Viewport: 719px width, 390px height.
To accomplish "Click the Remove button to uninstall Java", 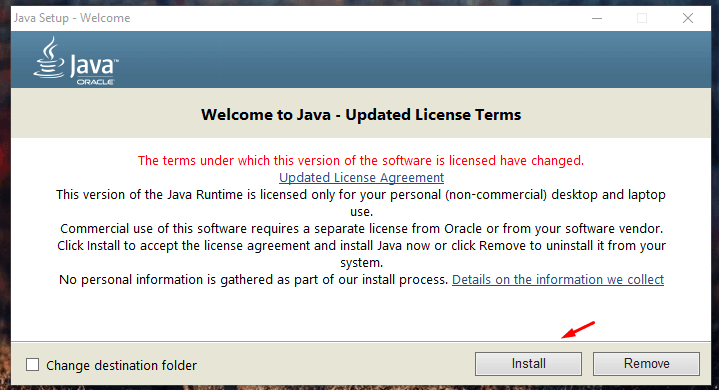I will (647, 364).
